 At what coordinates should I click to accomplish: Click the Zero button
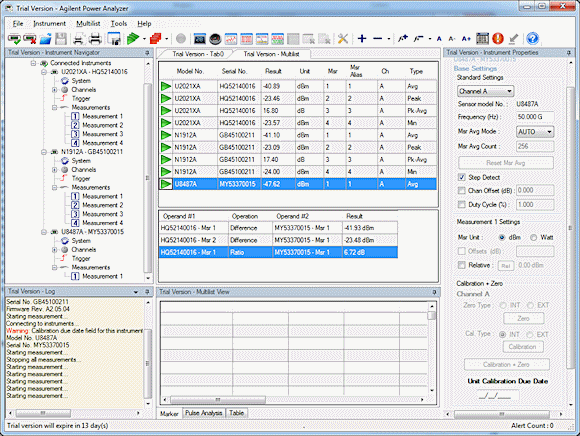pos(523,318)
